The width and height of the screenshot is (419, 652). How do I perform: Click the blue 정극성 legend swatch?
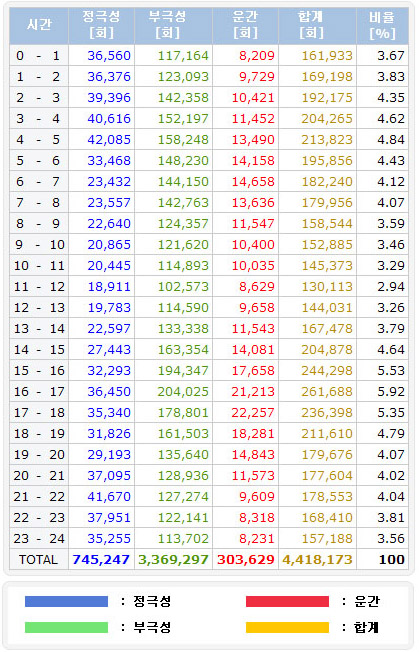tap(66, 601)
